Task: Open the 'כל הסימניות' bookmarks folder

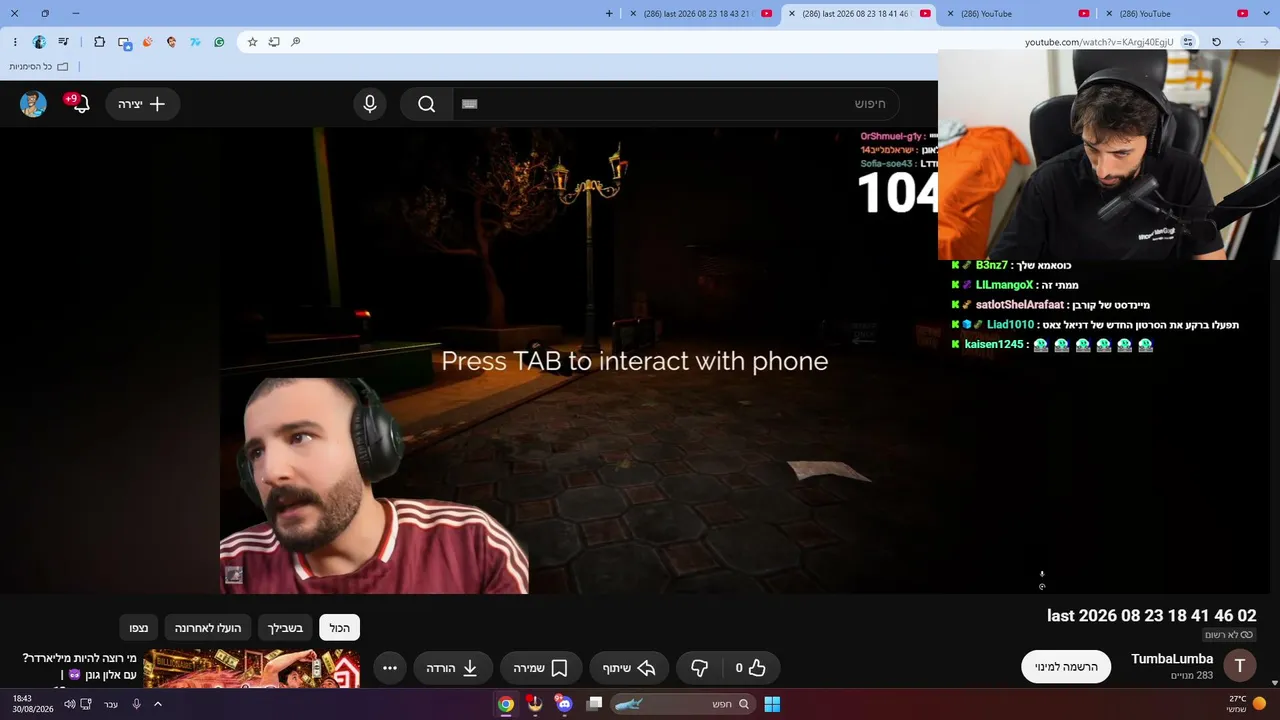Action: coord(39,66)
